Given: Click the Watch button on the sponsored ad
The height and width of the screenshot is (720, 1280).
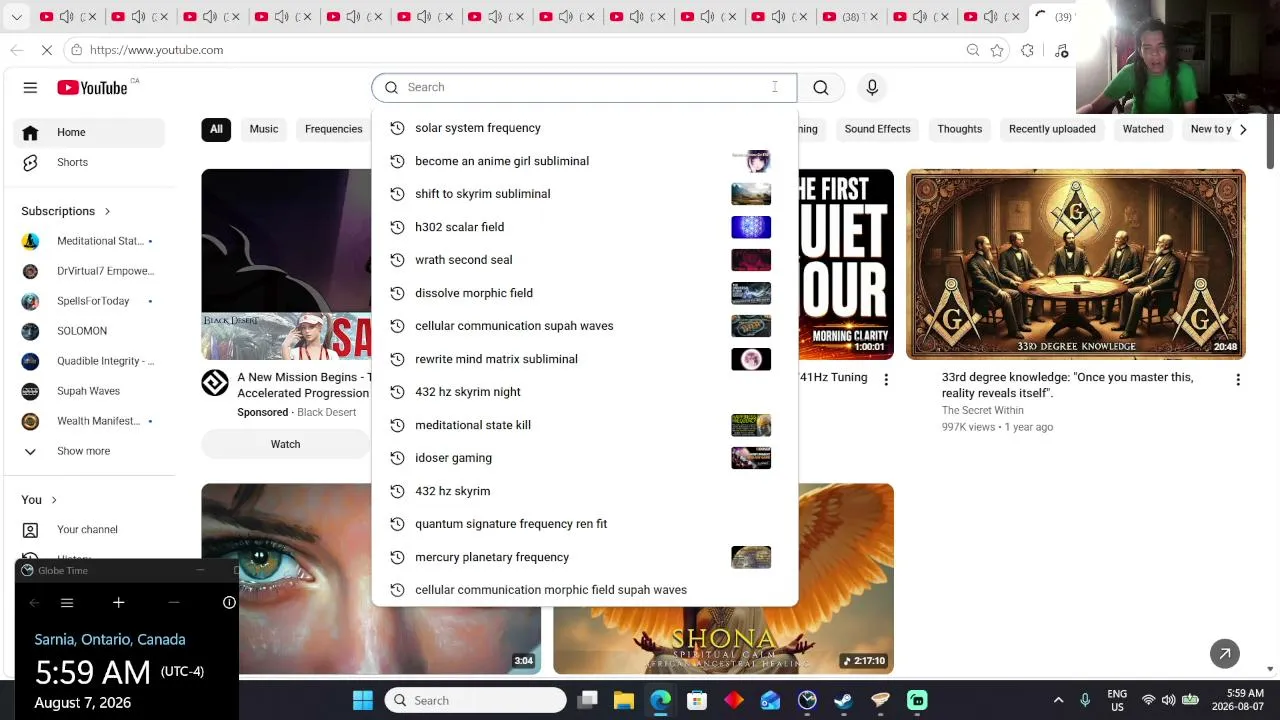Looking at the screenshot, I should point(285,444).
